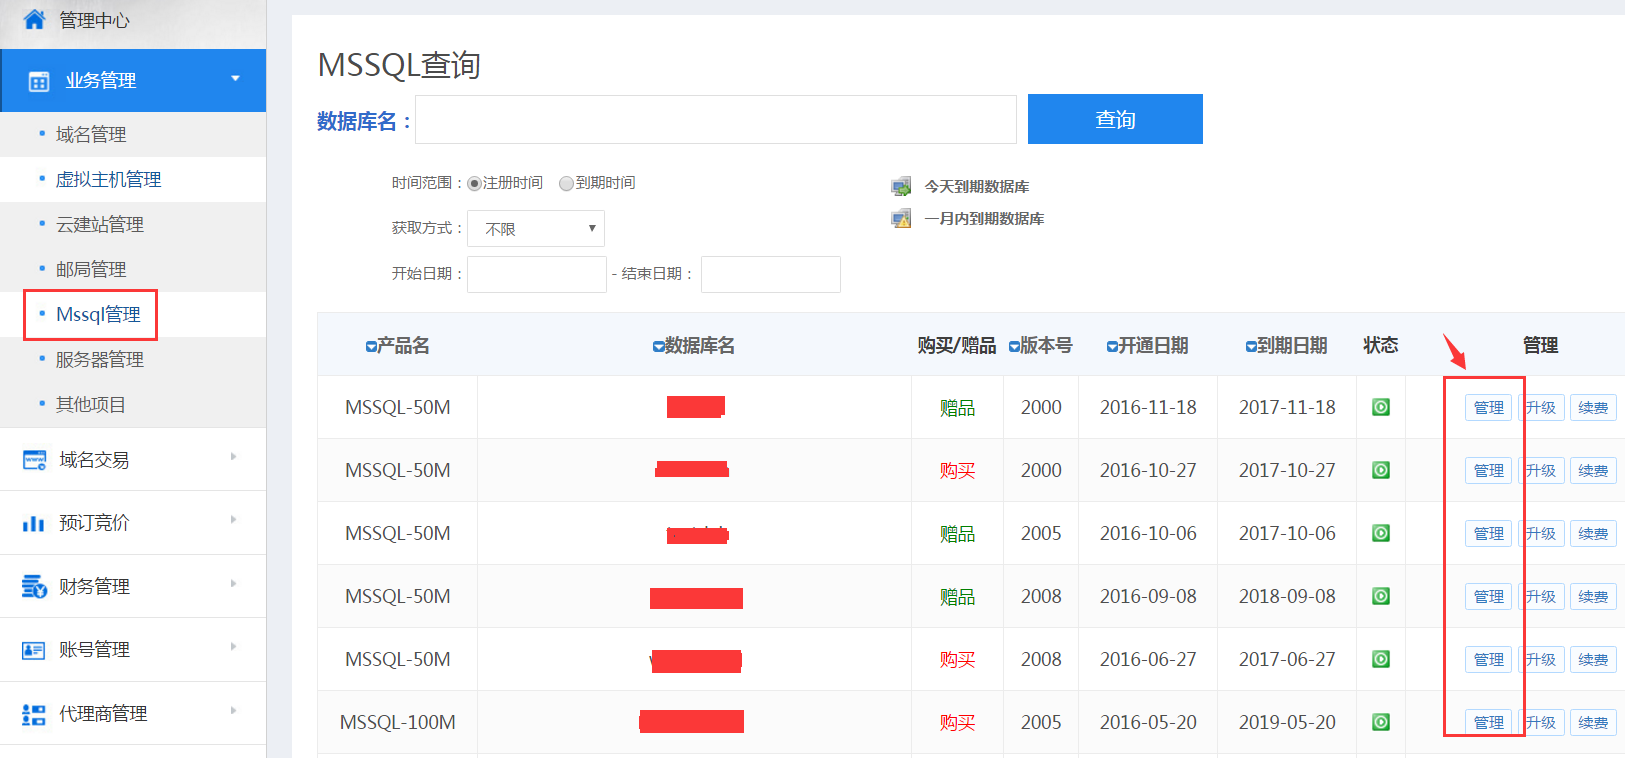Screen dimensions: 1625x758
Task: Go to 虚拟主机管理 in sidebar
Action: 108,180
